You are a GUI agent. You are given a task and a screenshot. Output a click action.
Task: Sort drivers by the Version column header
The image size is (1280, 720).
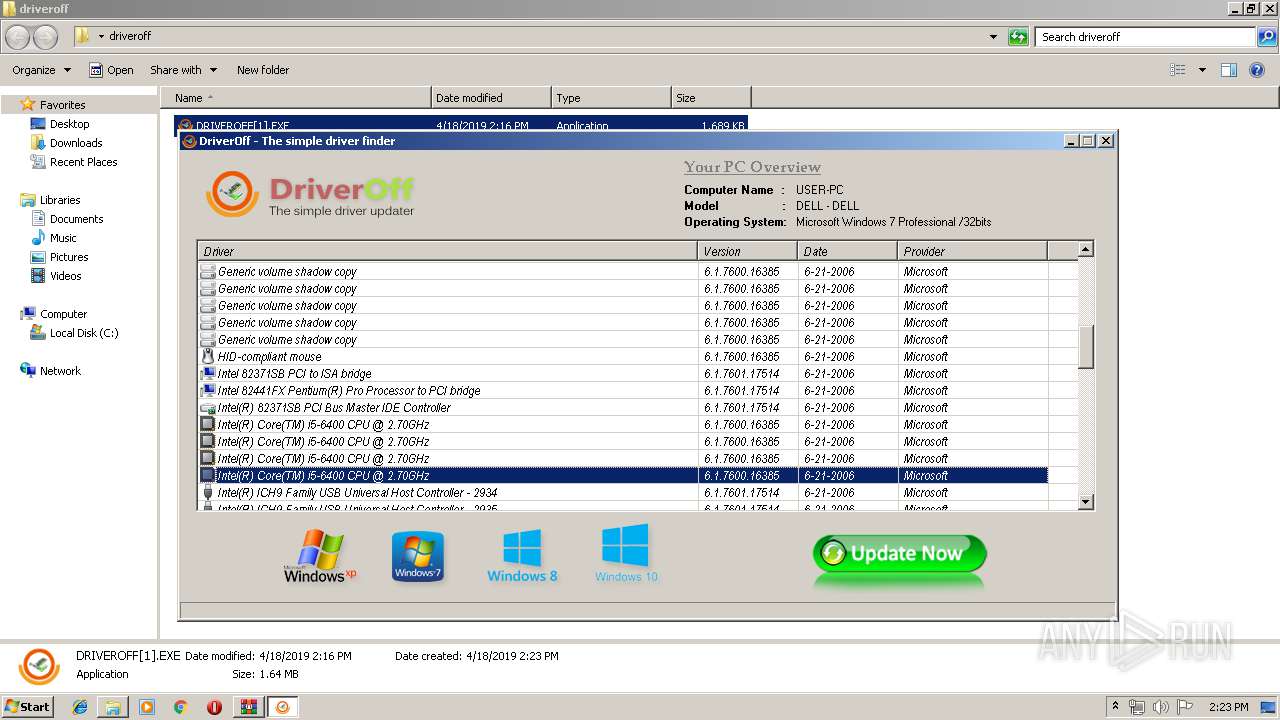pos(747,251)
